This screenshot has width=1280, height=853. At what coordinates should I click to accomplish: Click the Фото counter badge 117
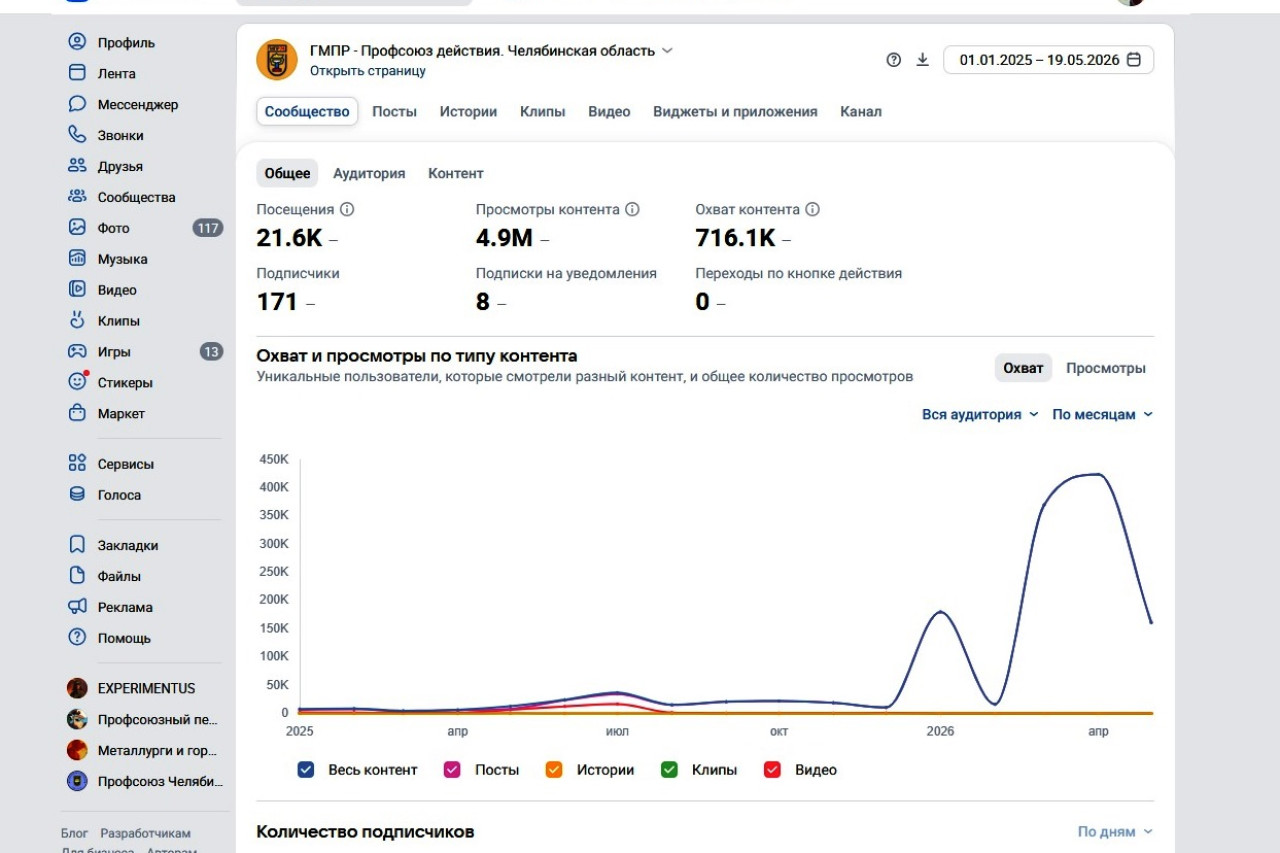point(208,228)
